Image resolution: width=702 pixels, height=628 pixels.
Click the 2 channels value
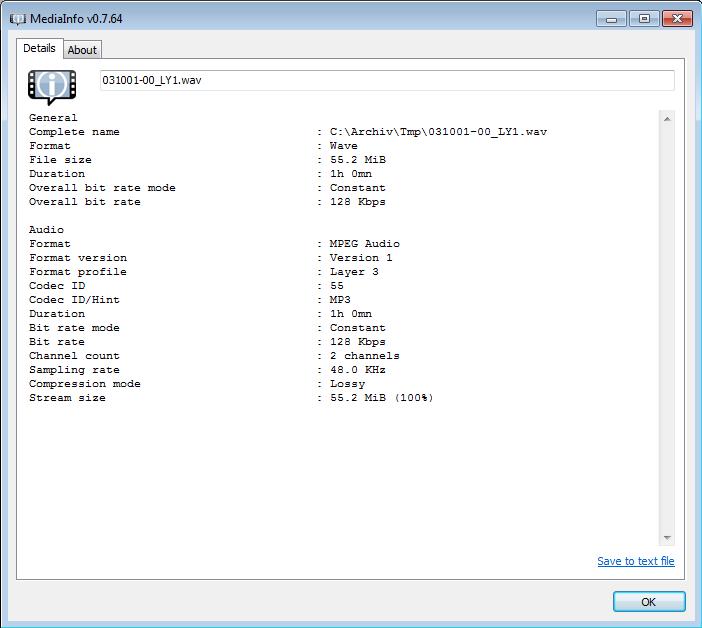(x=364, y=355)
